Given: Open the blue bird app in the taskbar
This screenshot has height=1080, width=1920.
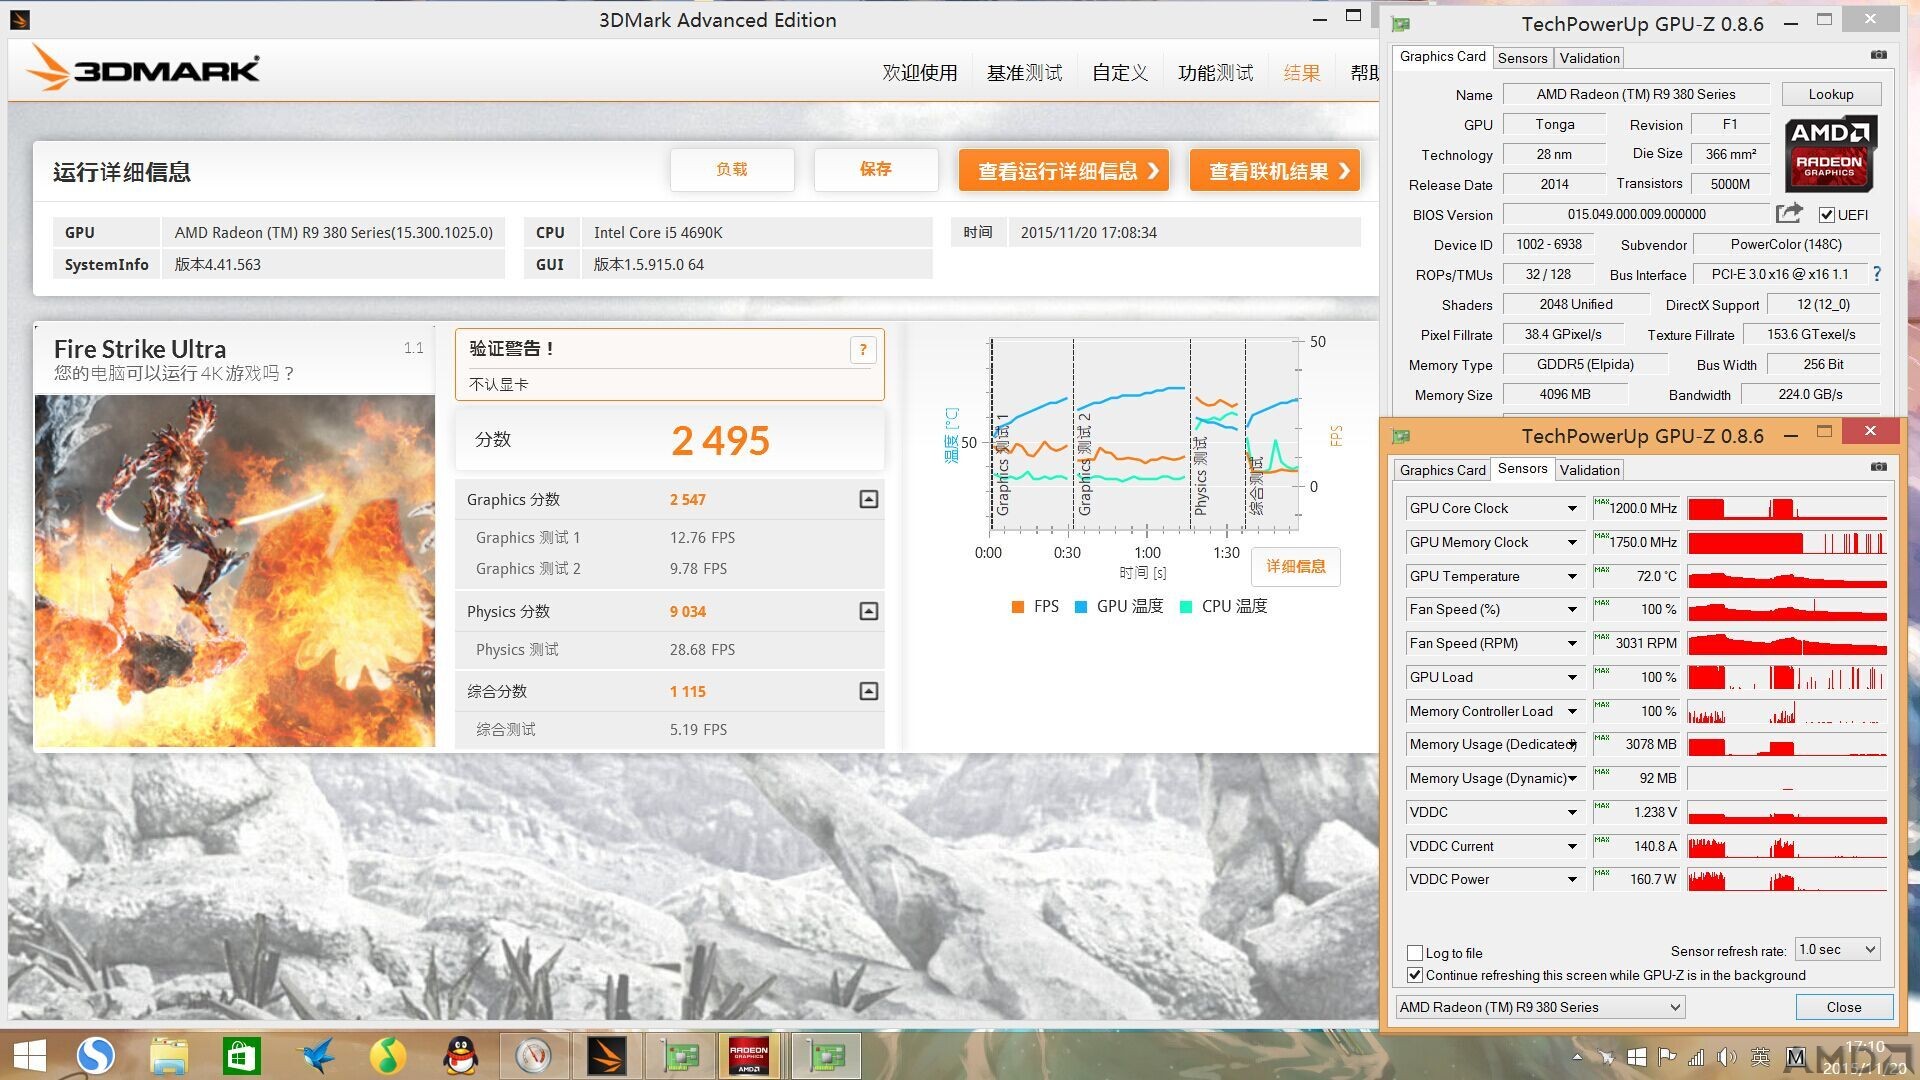Looking at the screenshot, I should pos(317,1055).
